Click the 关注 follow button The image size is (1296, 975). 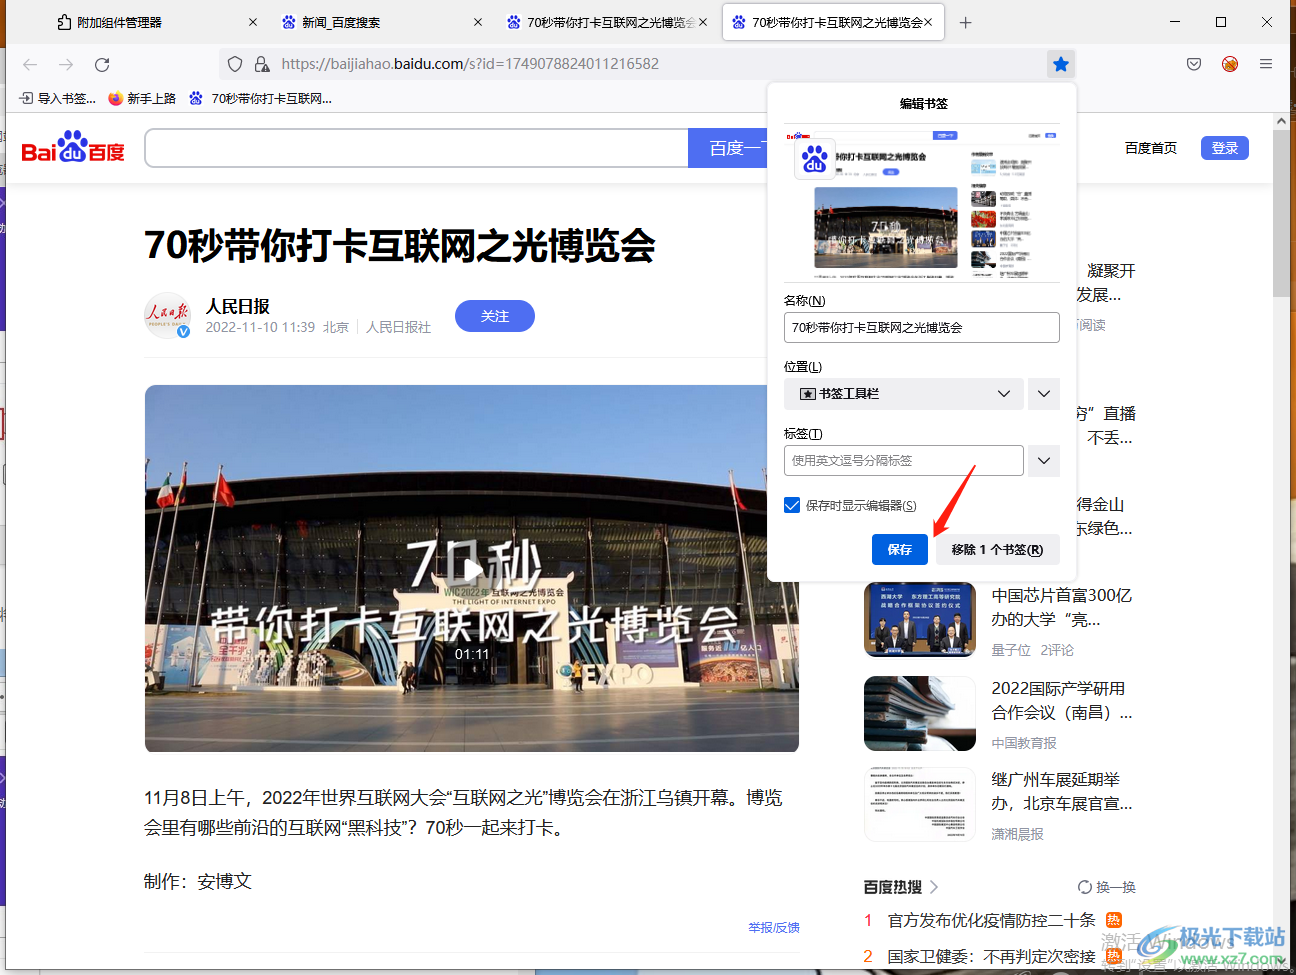[x=495, y=316]
